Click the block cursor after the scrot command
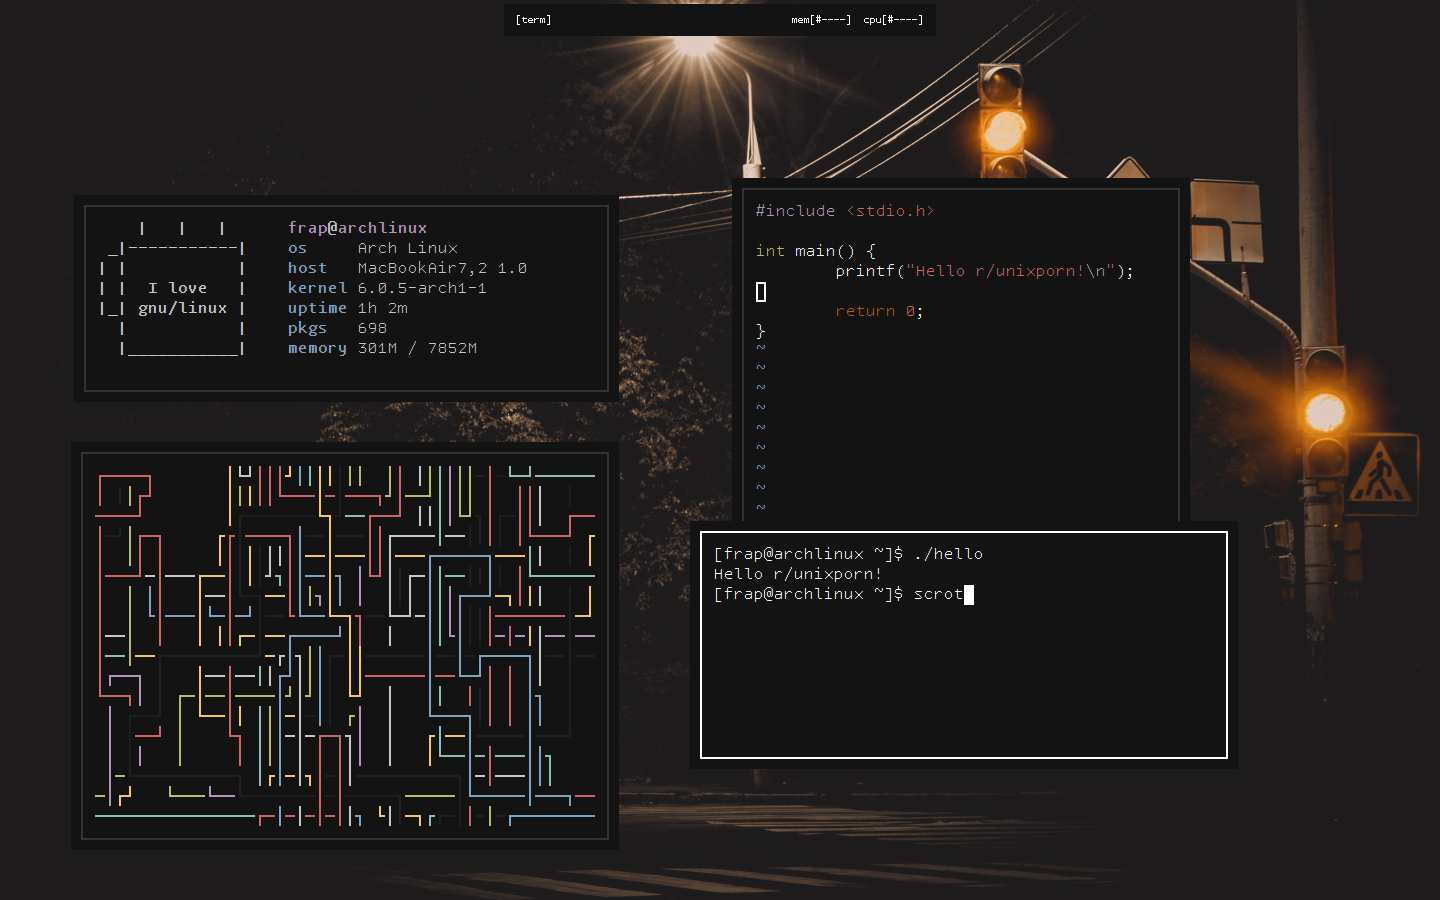This screenshot has width=1440, height=900. tap(969, 593)
